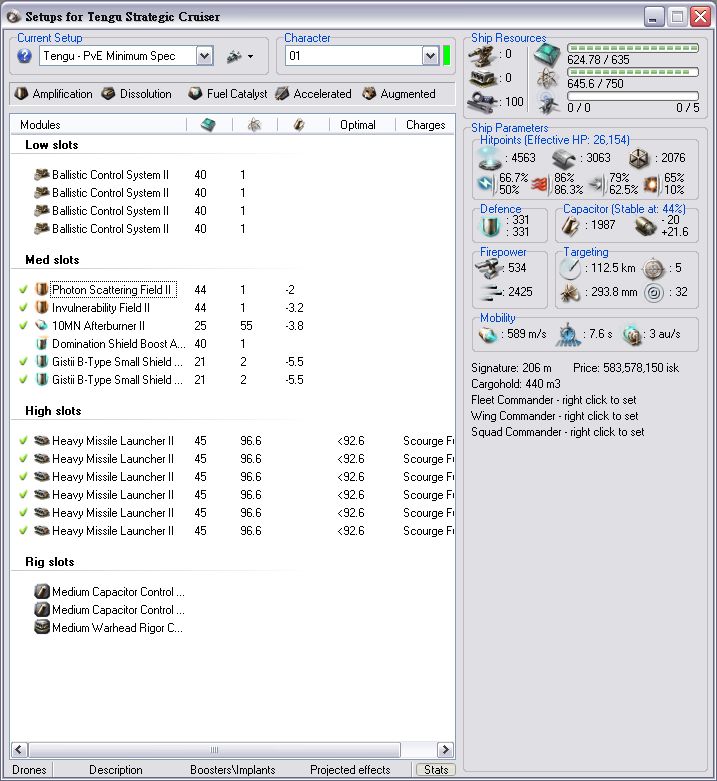The height and width of the screenshot is (781, 717).
Task: Click the structure hitpoints icon
Action: click(x=639, y=158)
